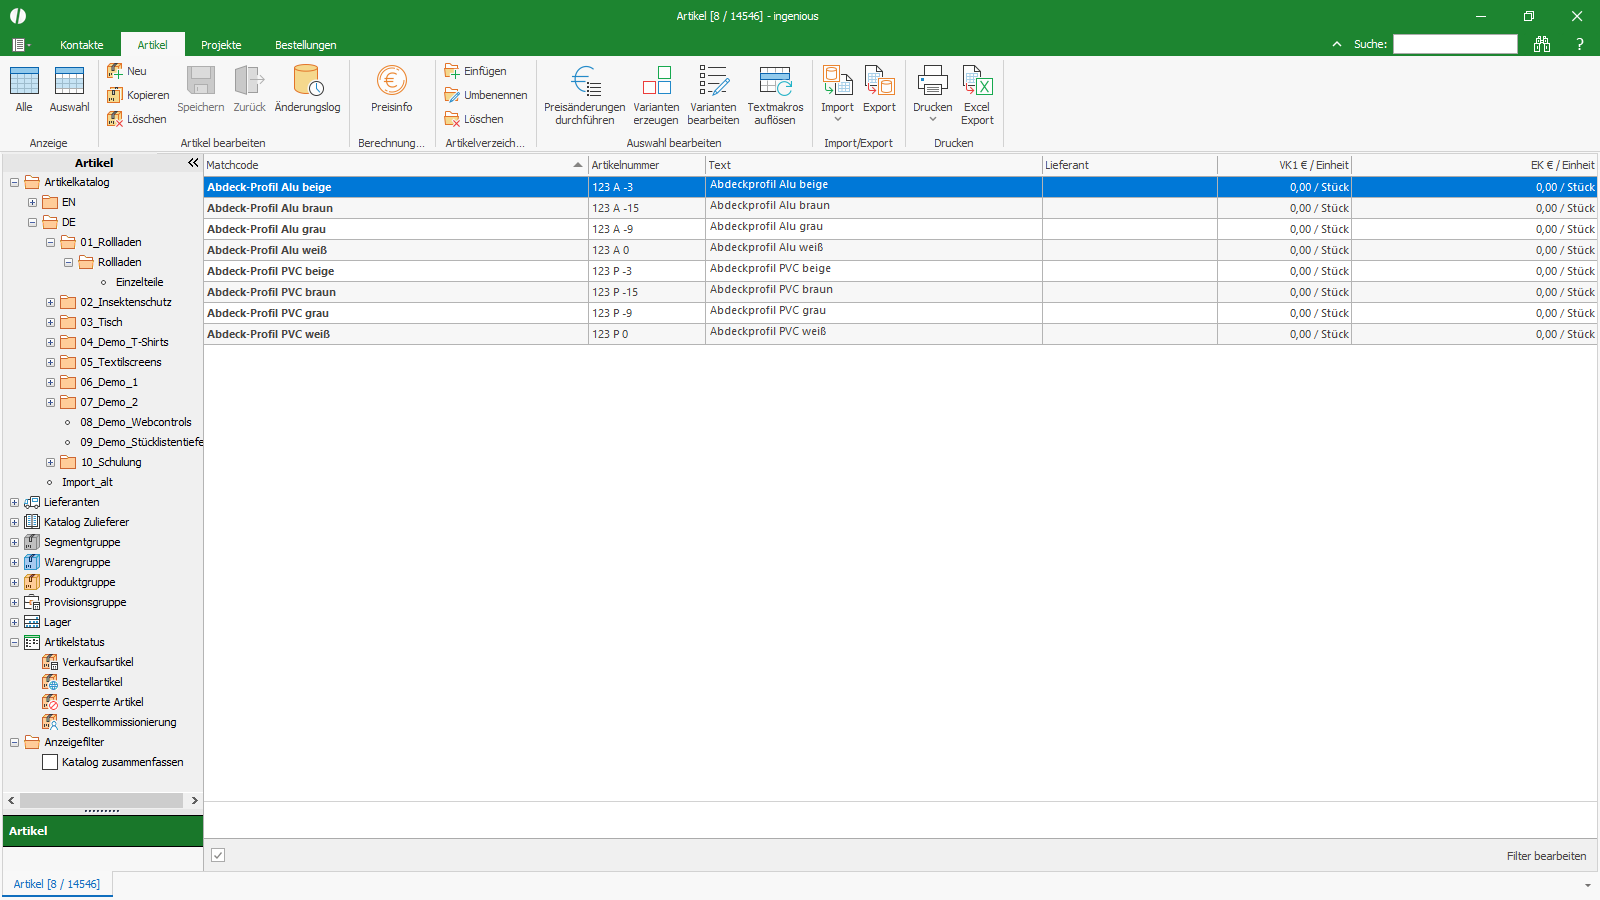Open Preisänderungen durchführen
Screen dimensions: 1600x900
585,96
